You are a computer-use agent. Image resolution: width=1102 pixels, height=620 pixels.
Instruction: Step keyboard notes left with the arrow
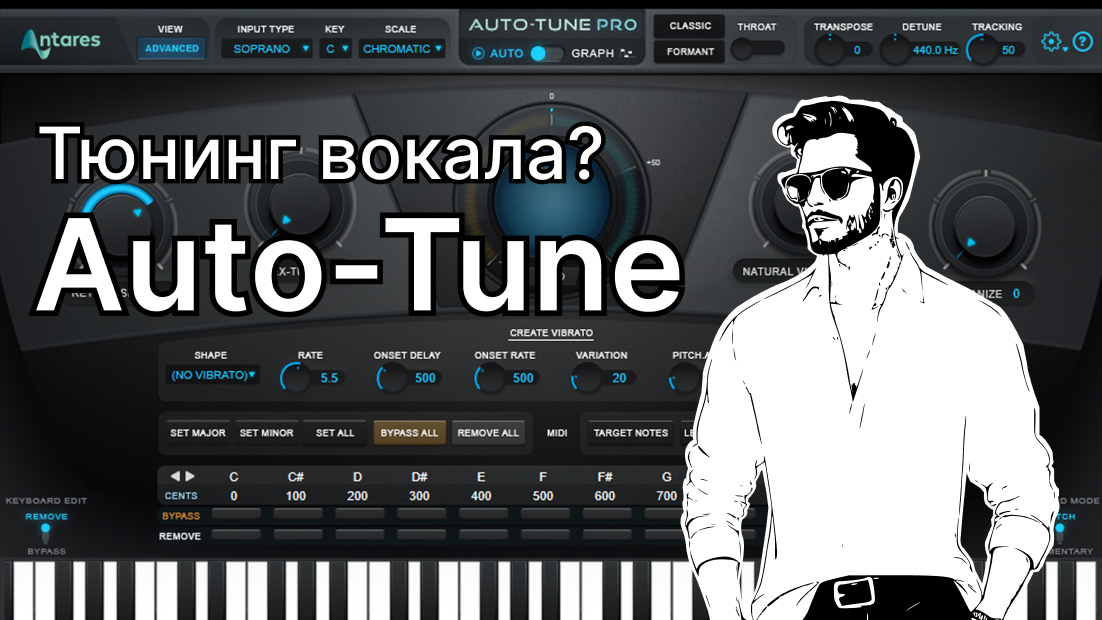click(175, 476)
